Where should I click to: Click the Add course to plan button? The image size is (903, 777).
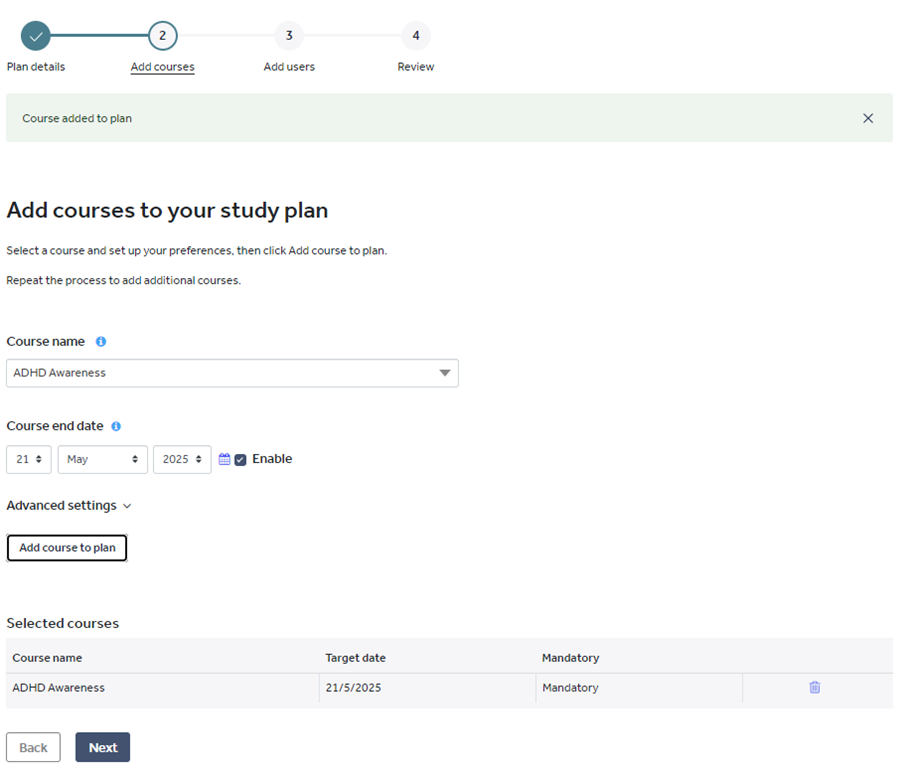66,547
